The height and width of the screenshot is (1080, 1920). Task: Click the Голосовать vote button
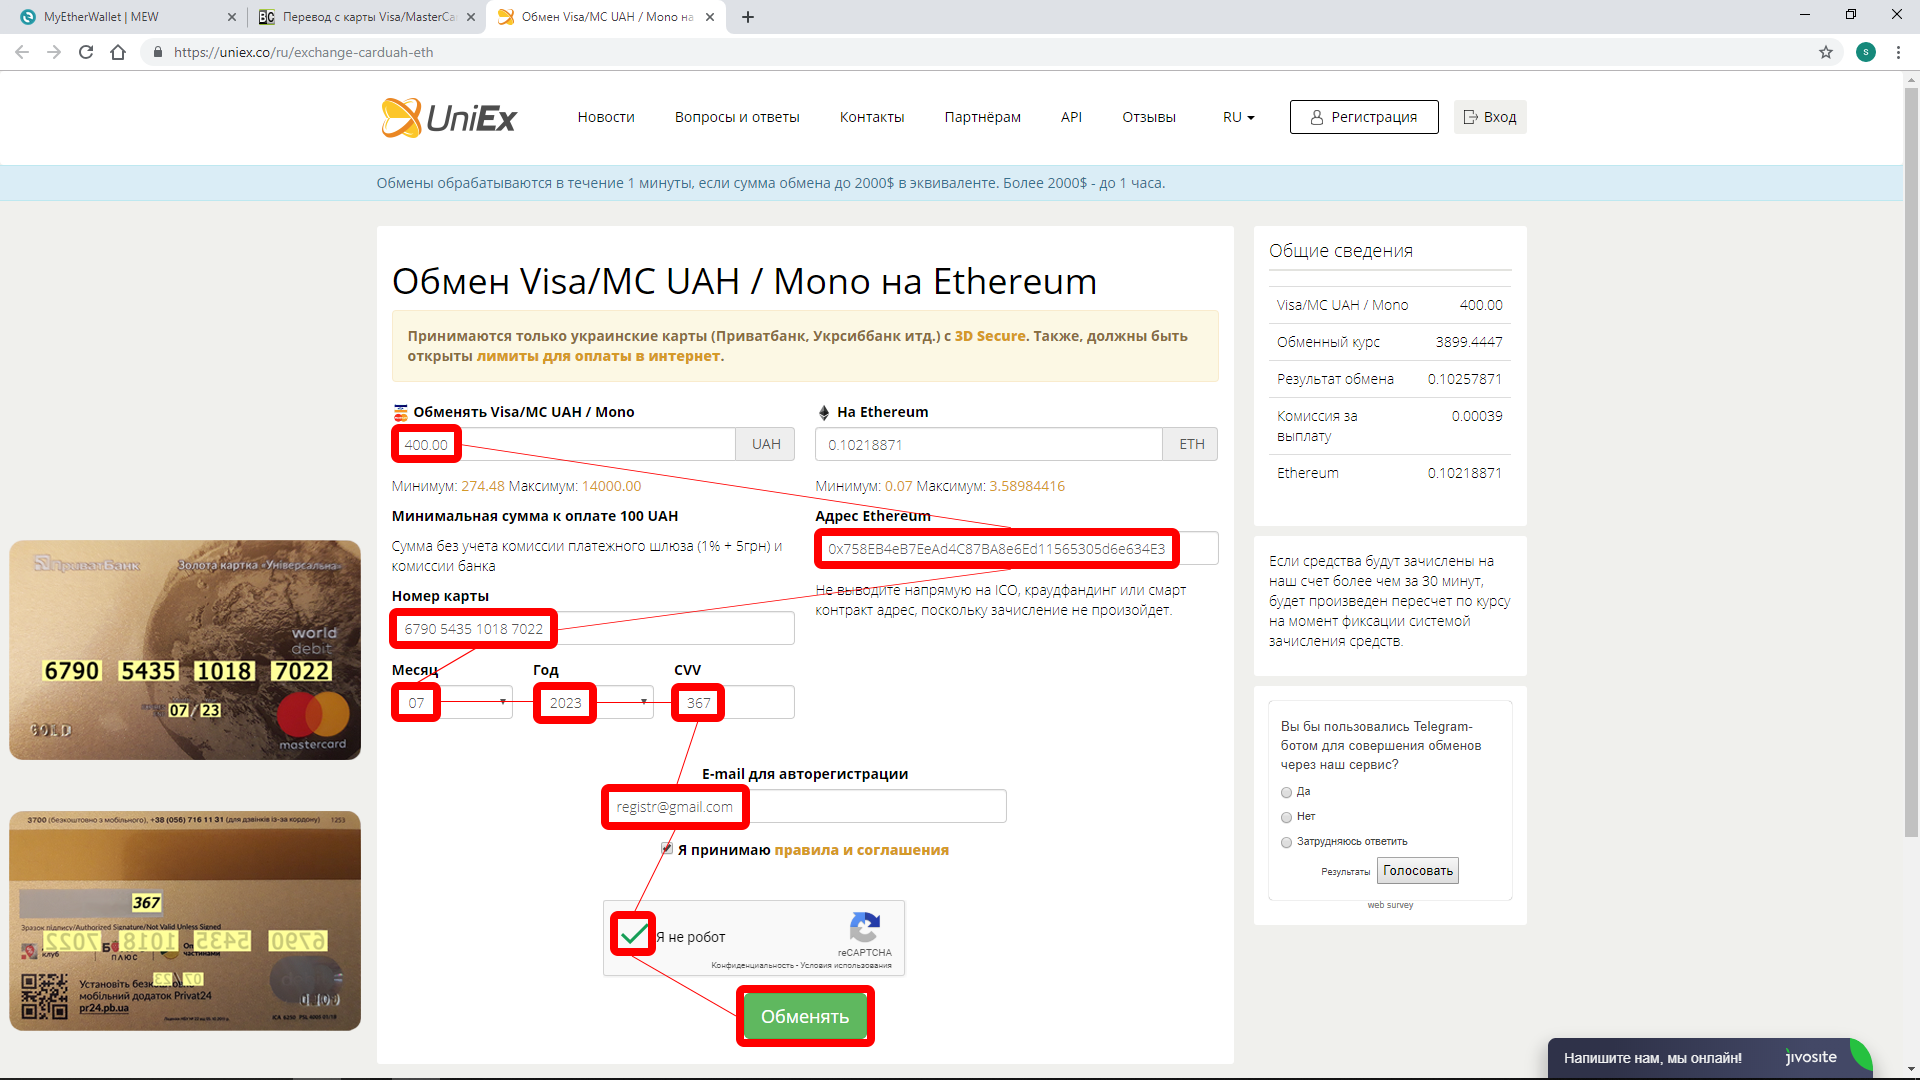coord(1418,871)
